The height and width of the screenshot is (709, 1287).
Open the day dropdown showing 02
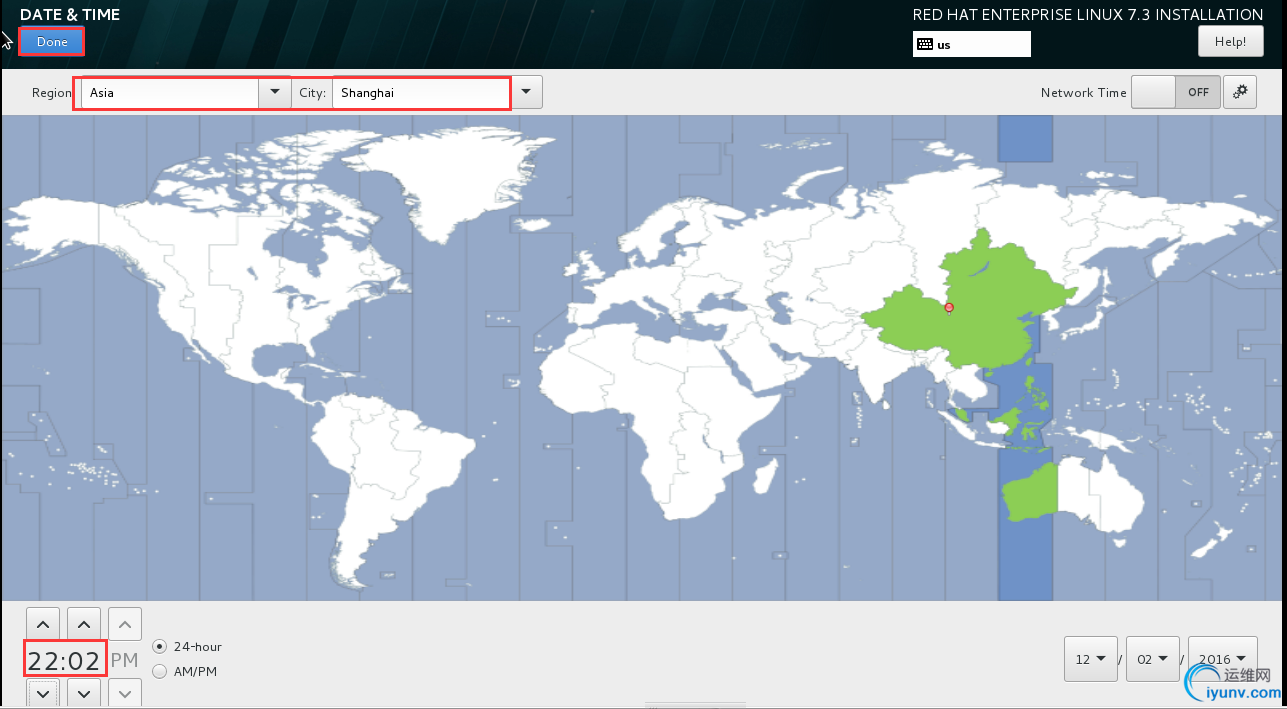click(x=1152, y=659)
